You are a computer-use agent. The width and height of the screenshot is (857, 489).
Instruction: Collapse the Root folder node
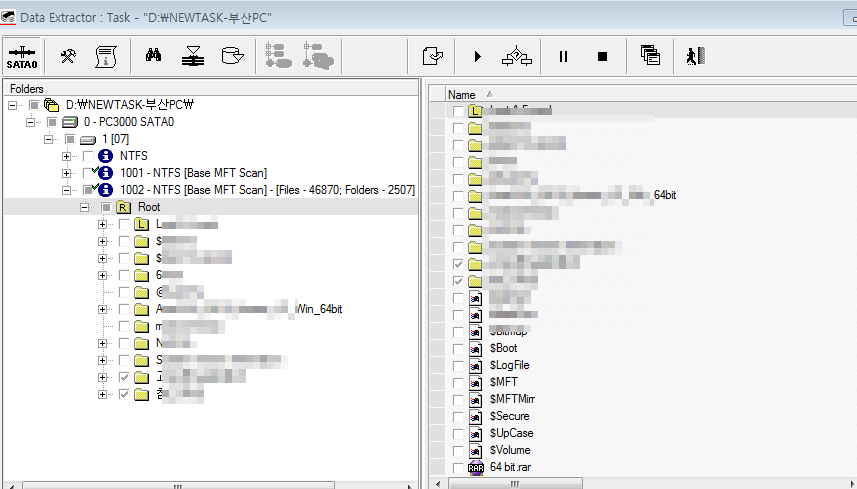84,207
